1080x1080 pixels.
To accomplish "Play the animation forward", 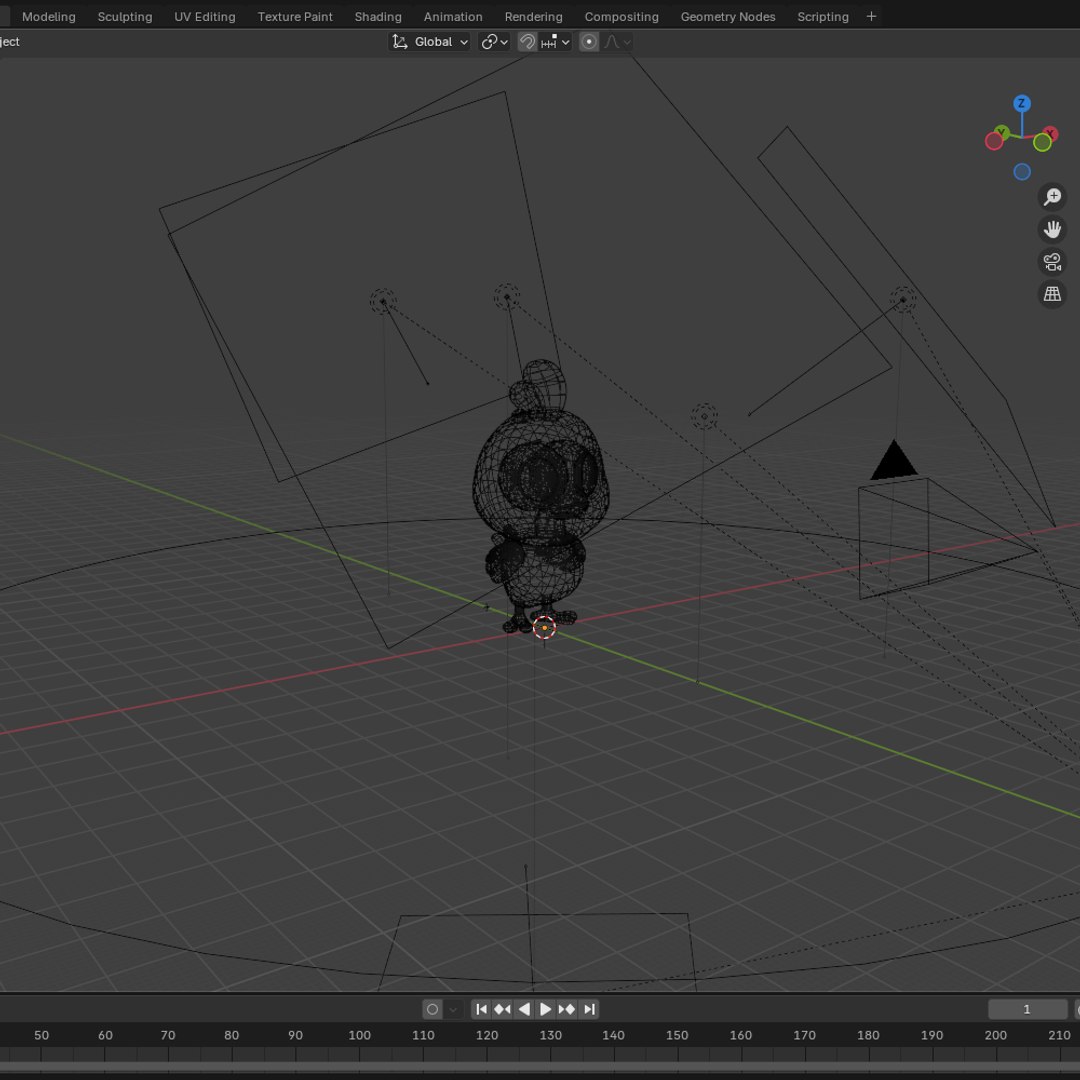I will click(545, 1009).
